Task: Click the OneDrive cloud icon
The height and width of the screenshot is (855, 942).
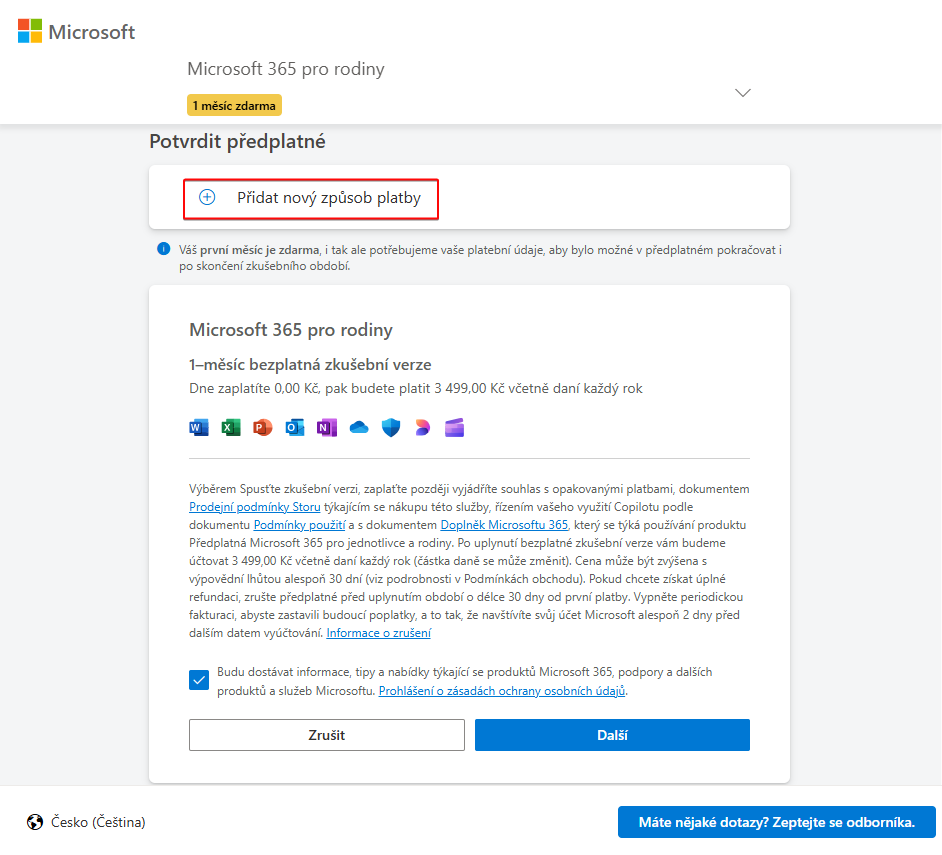Action: coord(359,428)
